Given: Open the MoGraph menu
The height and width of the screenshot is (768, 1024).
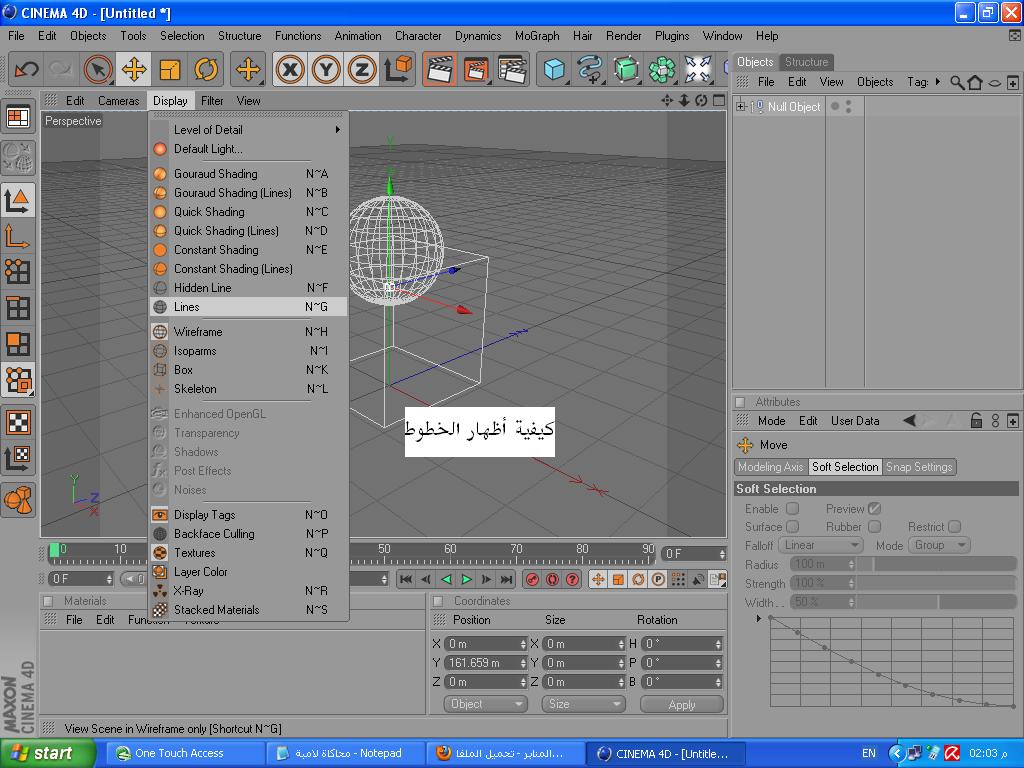Looking at the screenshot, I should click(537, 36).
